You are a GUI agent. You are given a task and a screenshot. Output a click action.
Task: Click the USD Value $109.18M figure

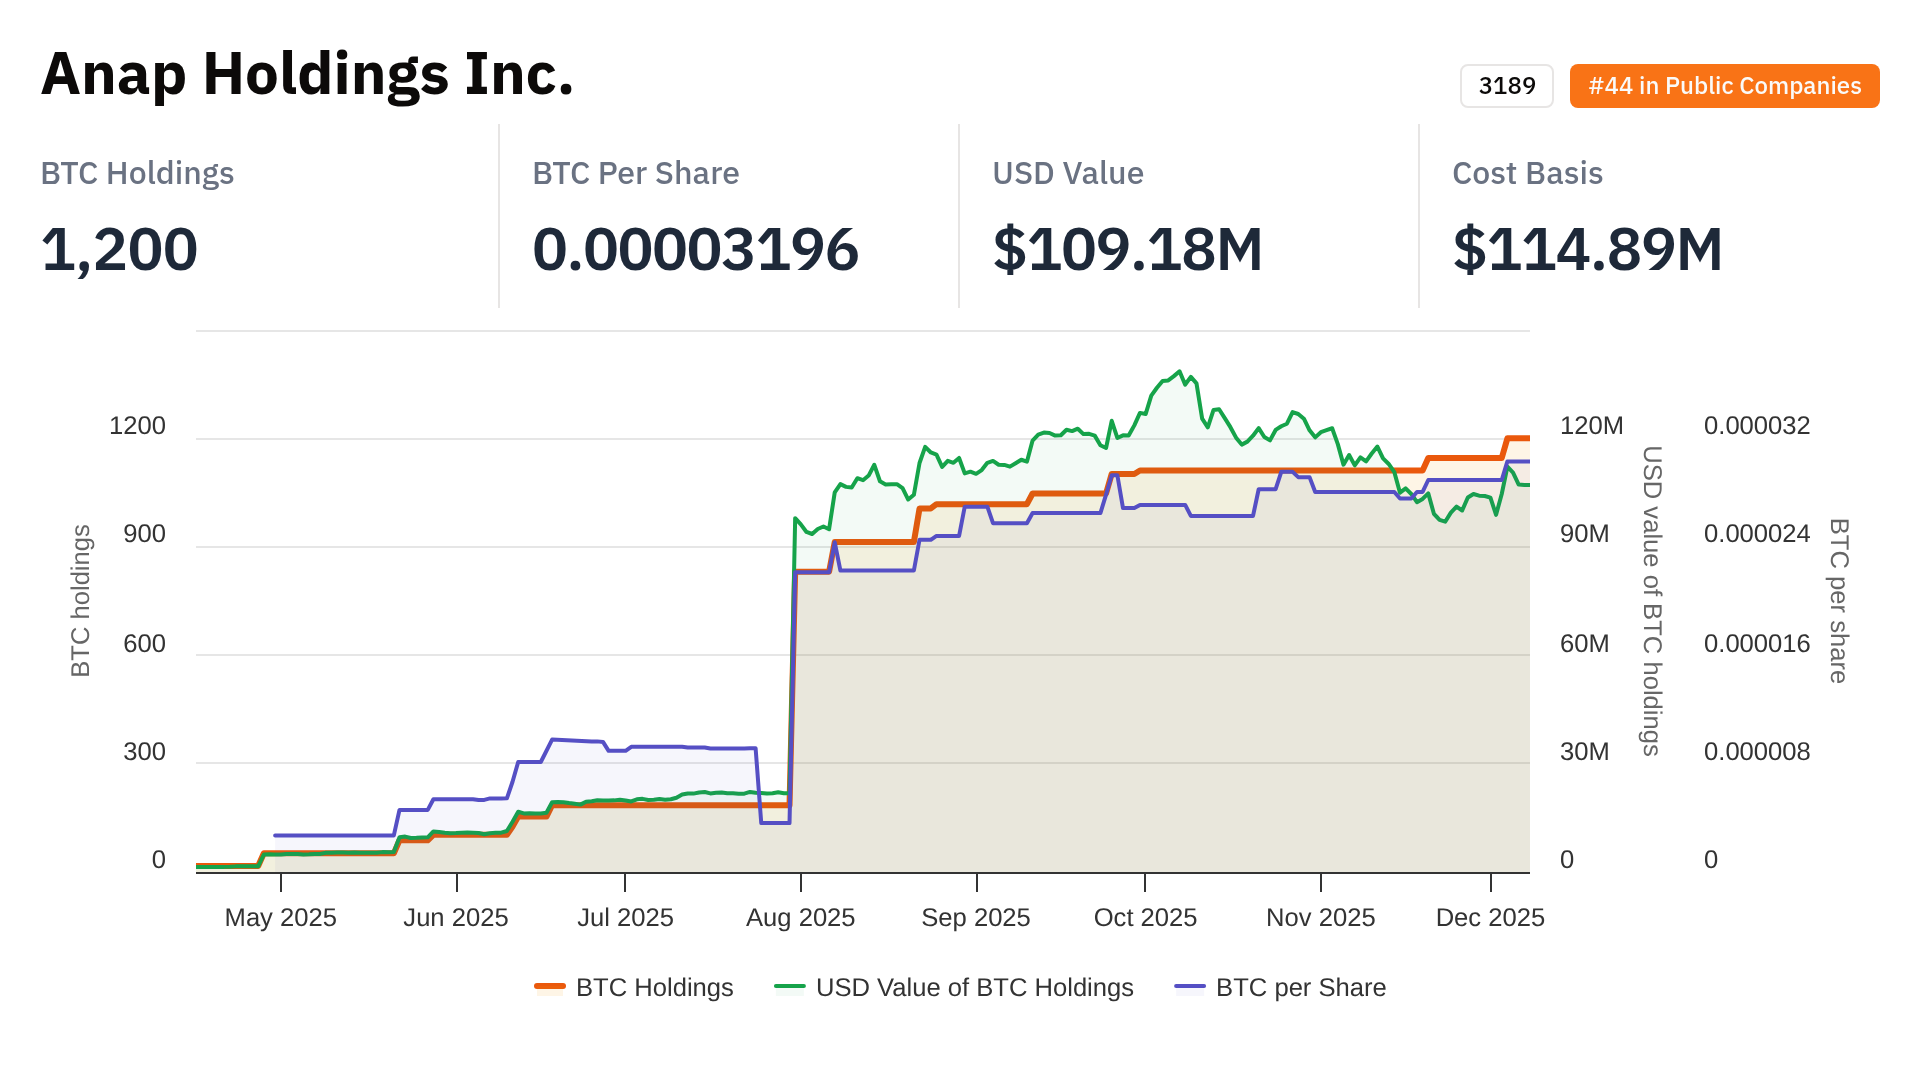[1127, 249]
